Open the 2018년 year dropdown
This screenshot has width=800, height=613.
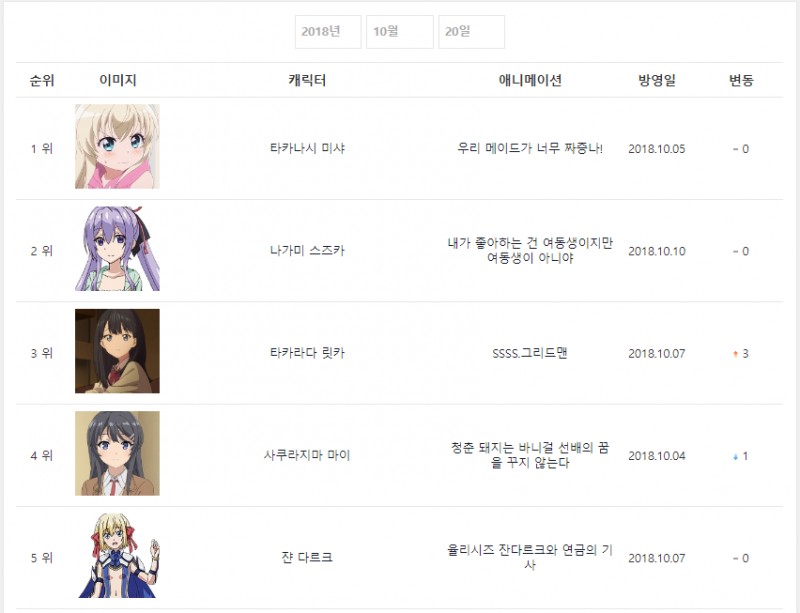328,32
